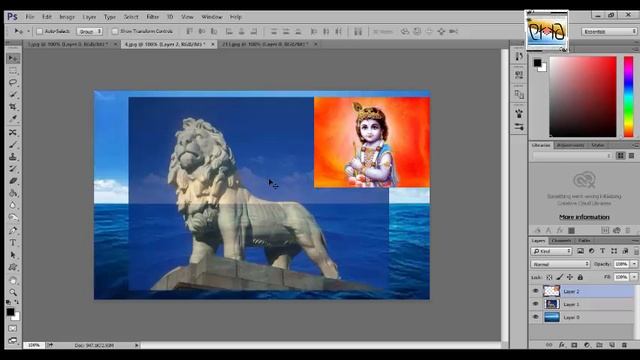Open layer filter Kind dropdown
Viewport: 640px width, 360px height.
[x=551, y=251]
